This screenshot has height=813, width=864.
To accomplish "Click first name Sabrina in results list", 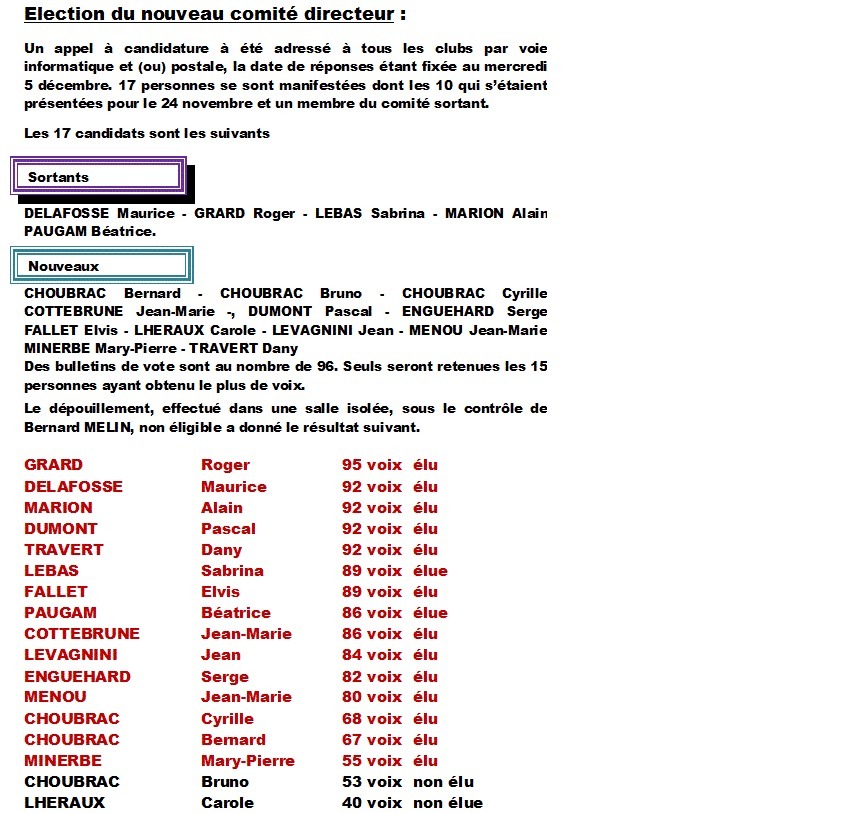I will pyautogui.click(x=232, y=571).
